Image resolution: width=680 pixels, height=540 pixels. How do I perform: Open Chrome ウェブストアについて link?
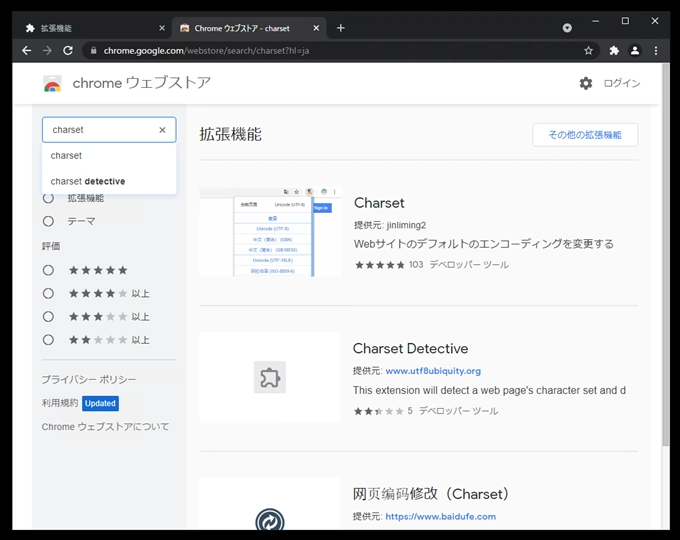[x=105, y=427]
